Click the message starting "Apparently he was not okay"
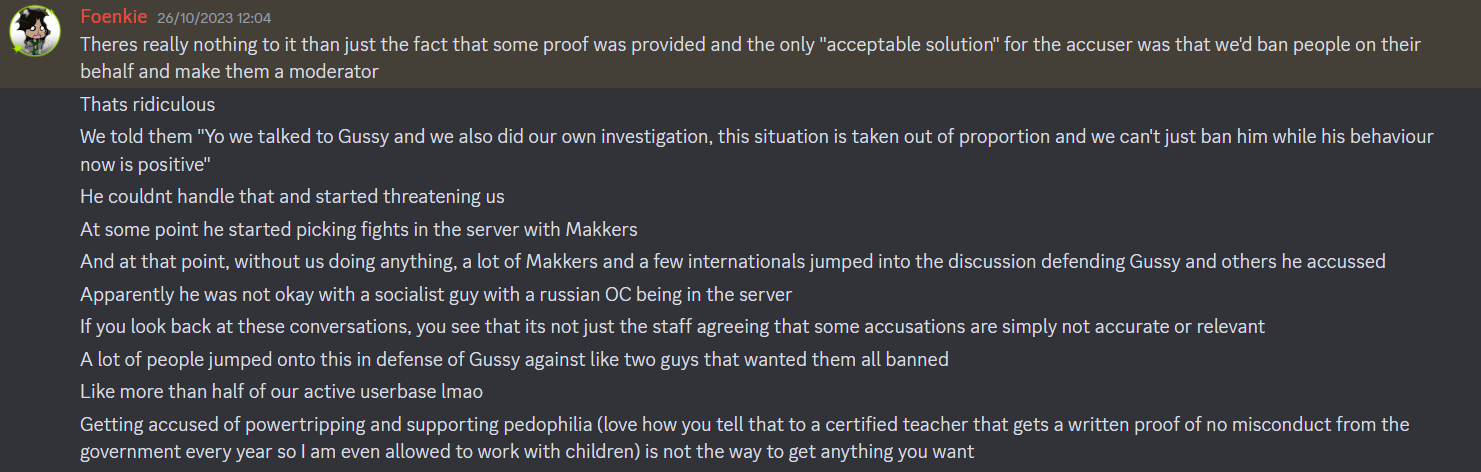1481x472 pixels. point(436,294)
